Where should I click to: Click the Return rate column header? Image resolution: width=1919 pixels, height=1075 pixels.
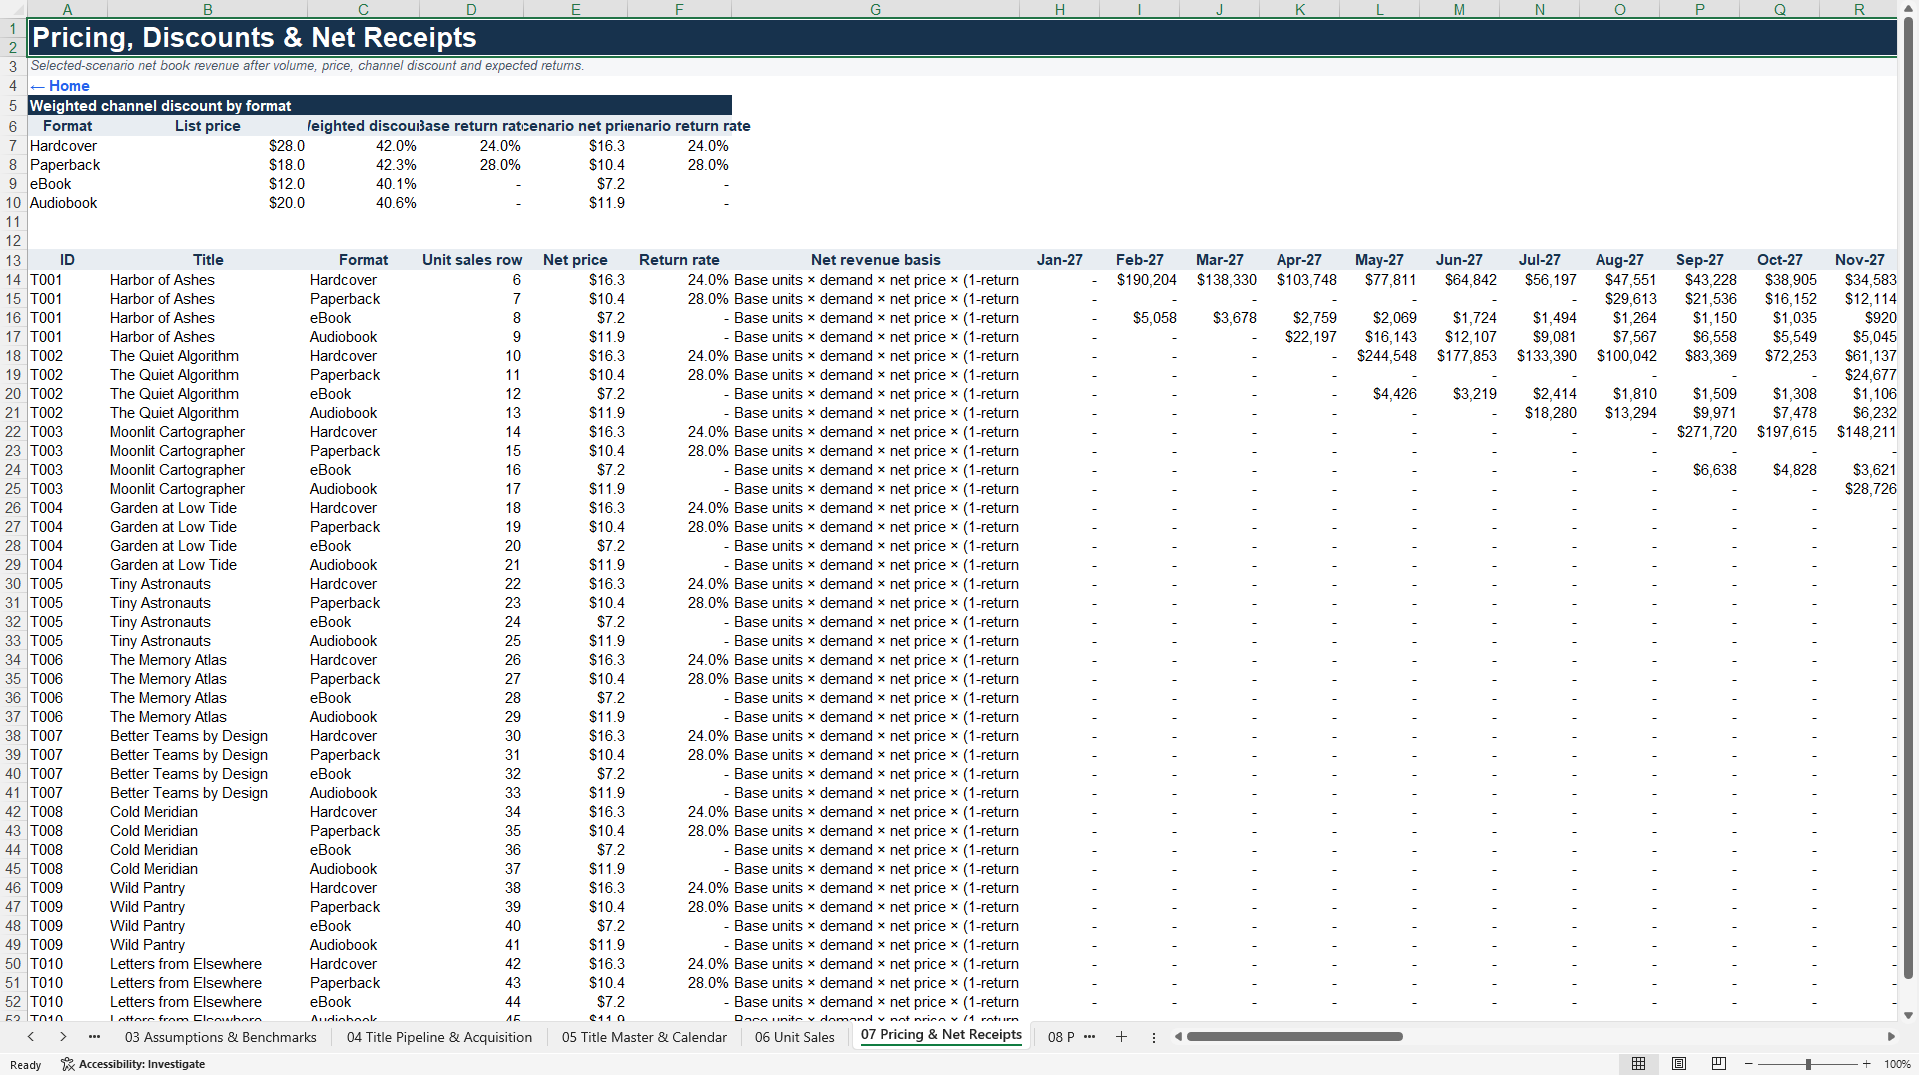679,260
